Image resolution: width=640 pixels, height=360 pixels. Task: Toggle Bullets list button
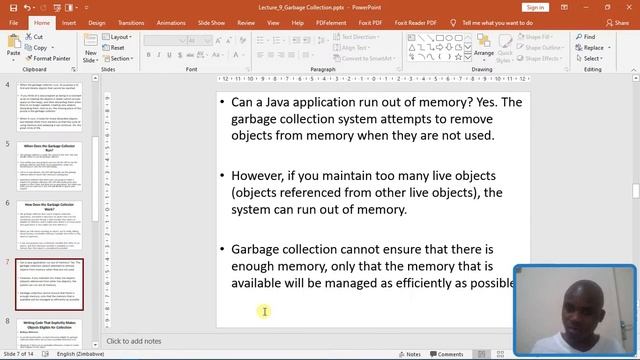[260, 40]
